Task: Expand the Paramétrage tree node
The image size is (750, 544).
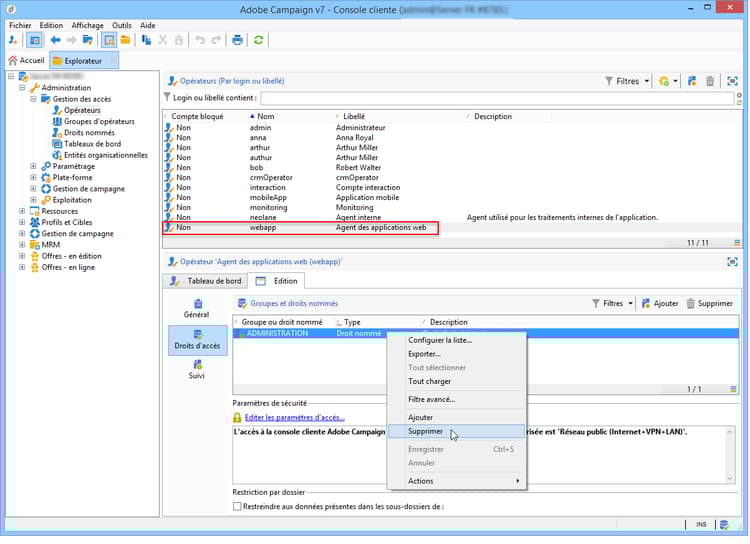Action: pos(33,166)
